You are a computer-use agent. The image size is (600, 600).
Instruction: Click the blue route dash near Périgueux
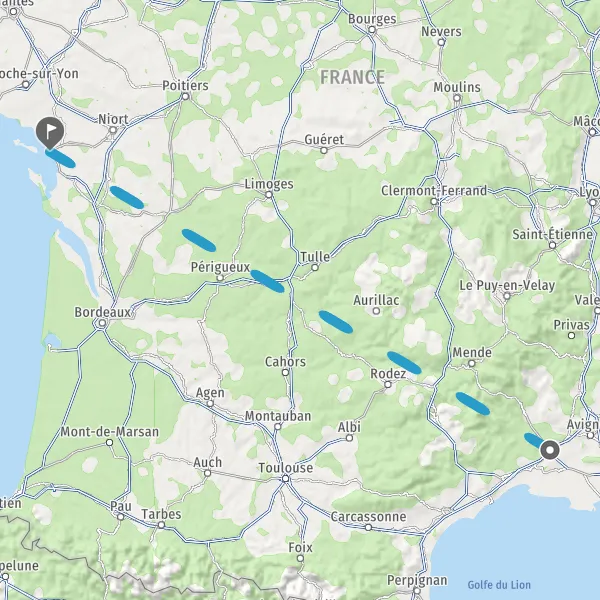(267, 281)
